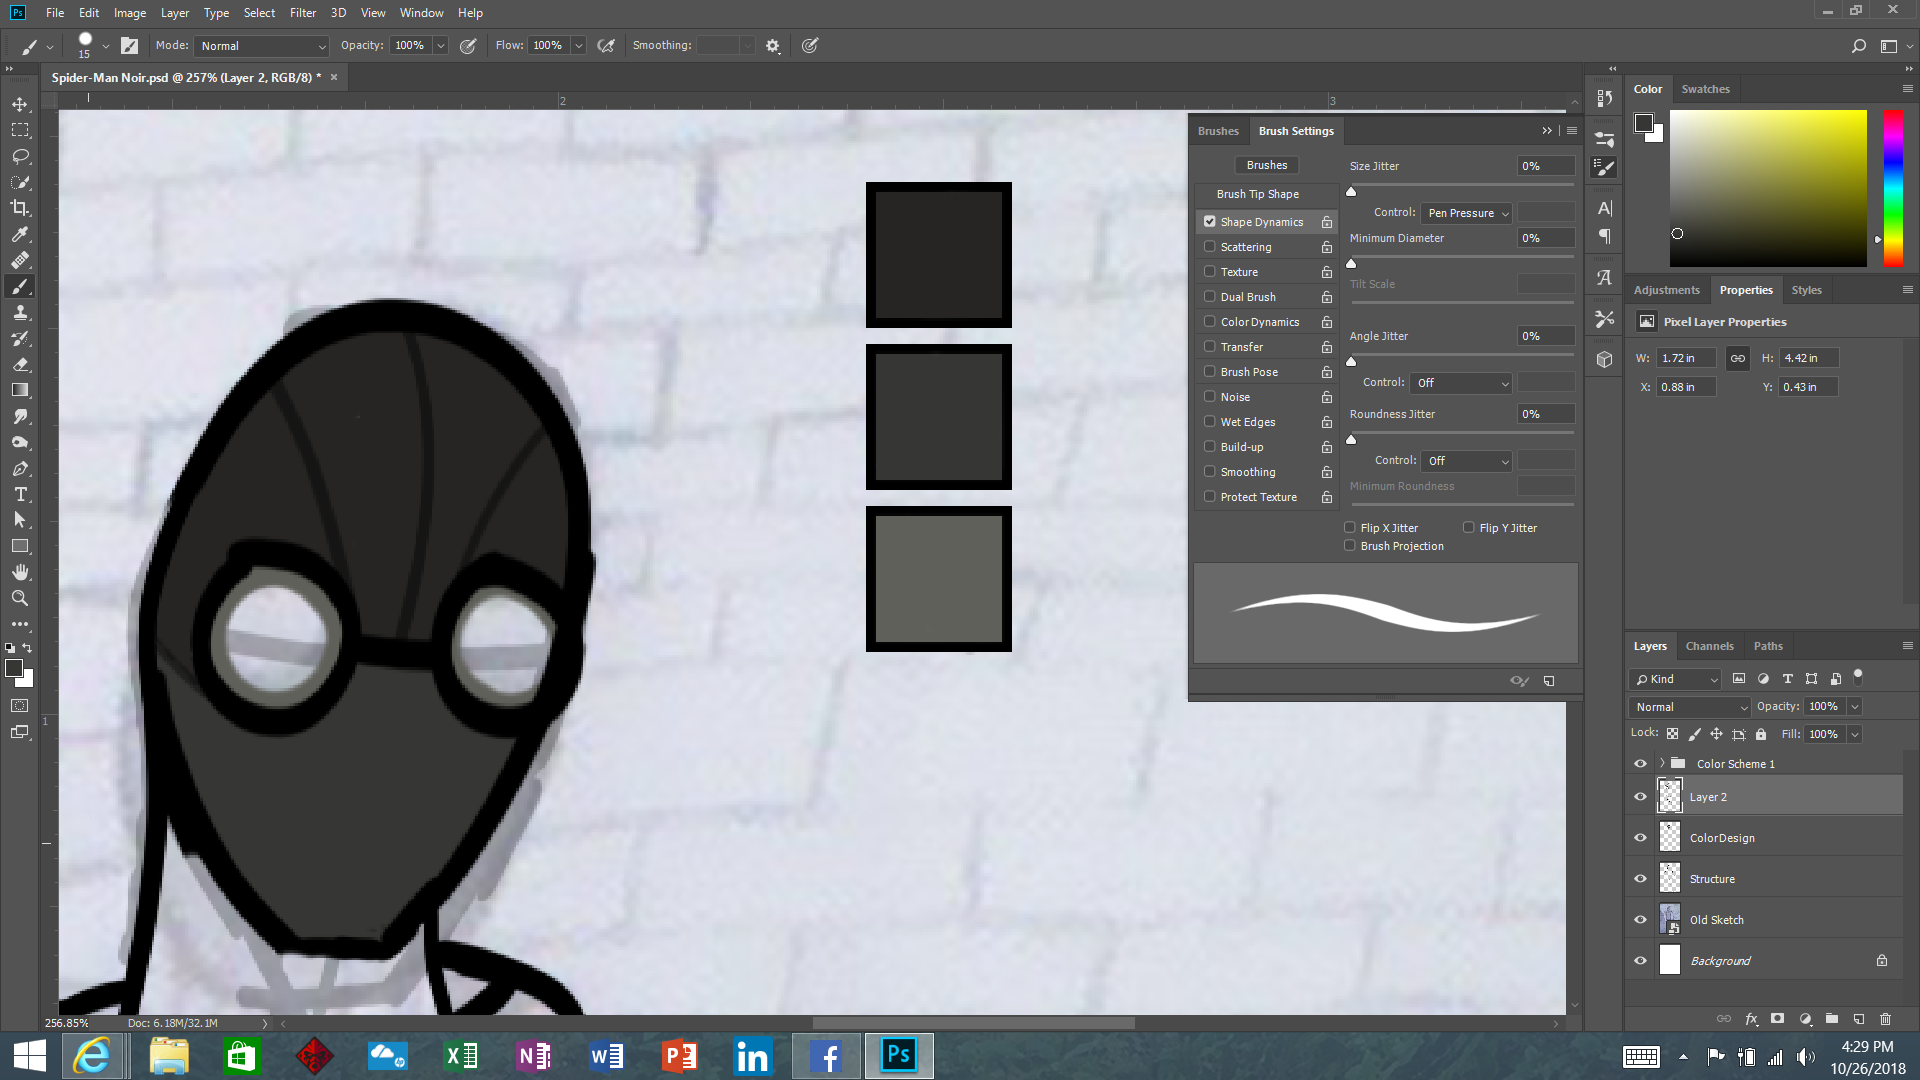
Task: Select the Move tool
Action: click(x=20, y=104)
